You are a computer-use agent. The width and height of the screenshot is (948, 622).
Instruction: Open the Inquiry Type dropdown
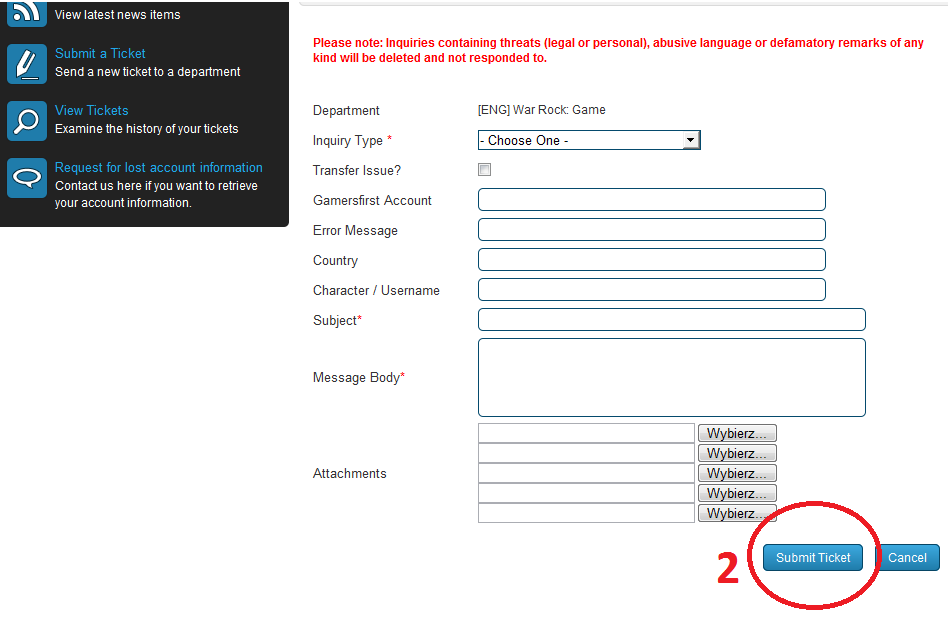click(x=589, y=140)
